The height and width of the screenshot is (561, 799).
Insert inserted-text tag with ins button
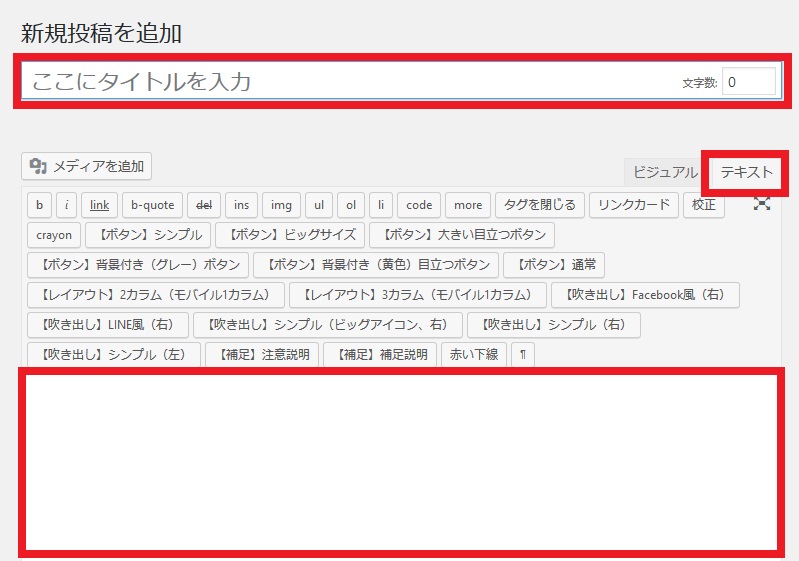(242, 205)
